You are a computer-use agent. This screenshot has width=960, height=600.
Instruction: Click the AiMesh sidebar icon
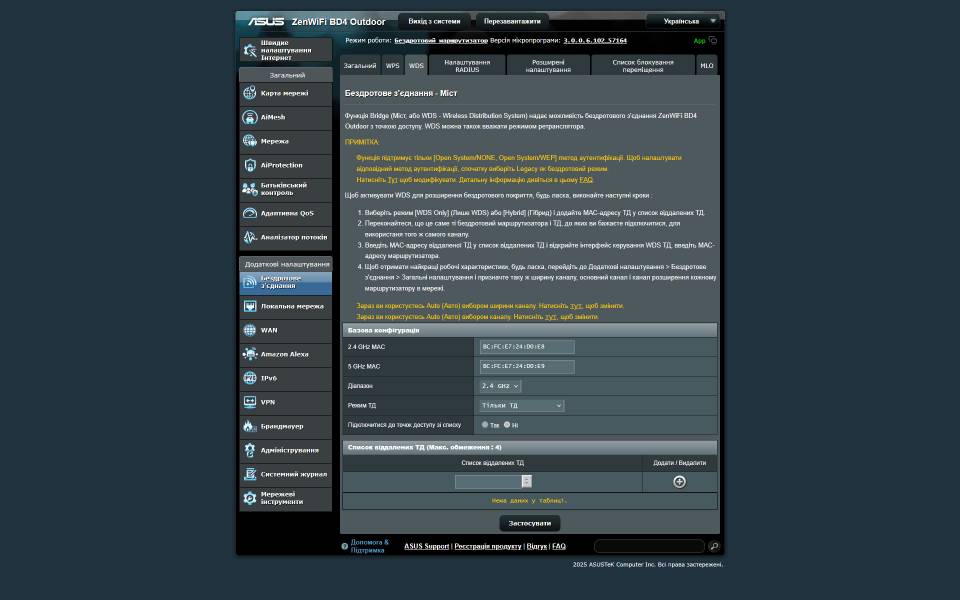point(250,117)
